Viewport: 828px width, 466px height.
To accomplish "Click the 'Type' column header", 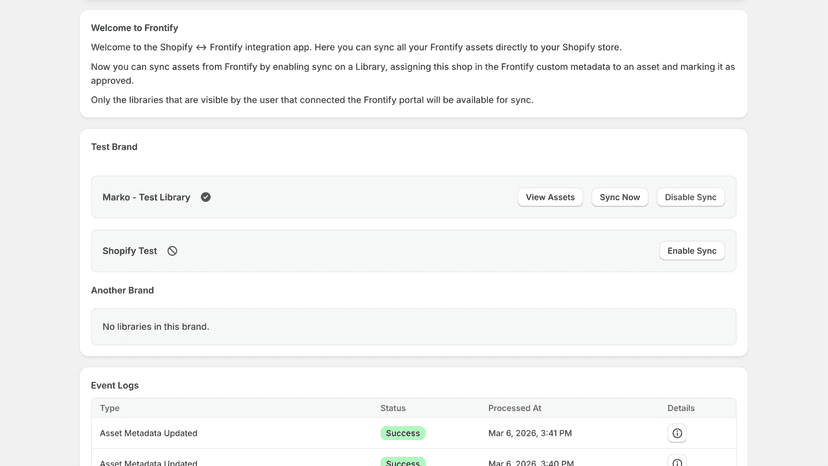I will pyautogui.click(x=109, y=408).
